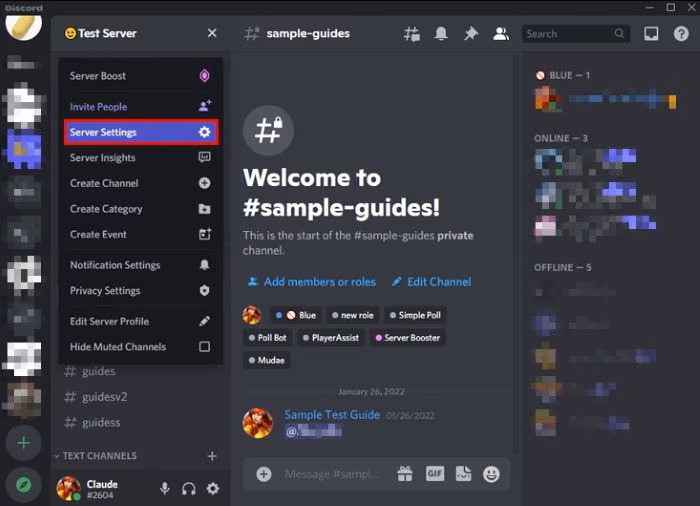
Task: Choose Edit Server Profile menu entry
Action: click(141, 321)
